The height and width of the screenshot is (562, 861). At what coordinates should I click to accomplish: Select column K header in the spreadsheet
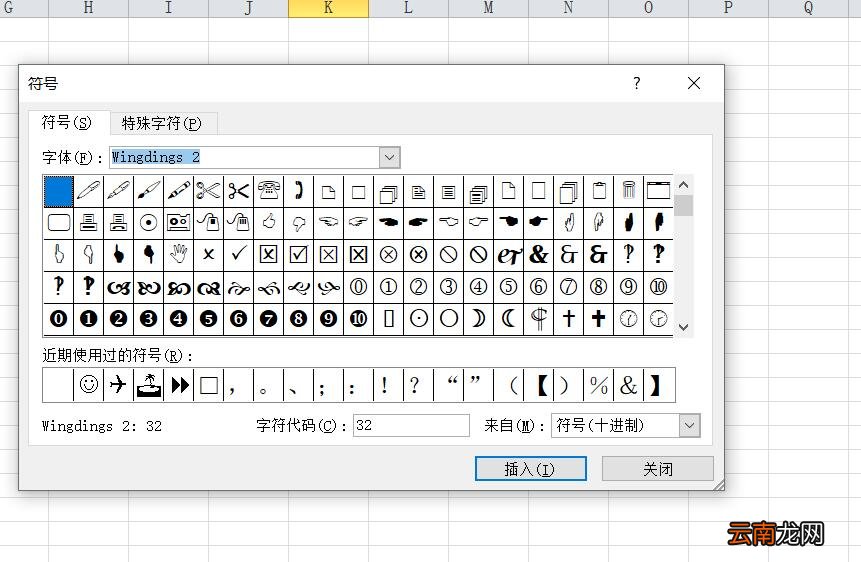pos(328,8)
